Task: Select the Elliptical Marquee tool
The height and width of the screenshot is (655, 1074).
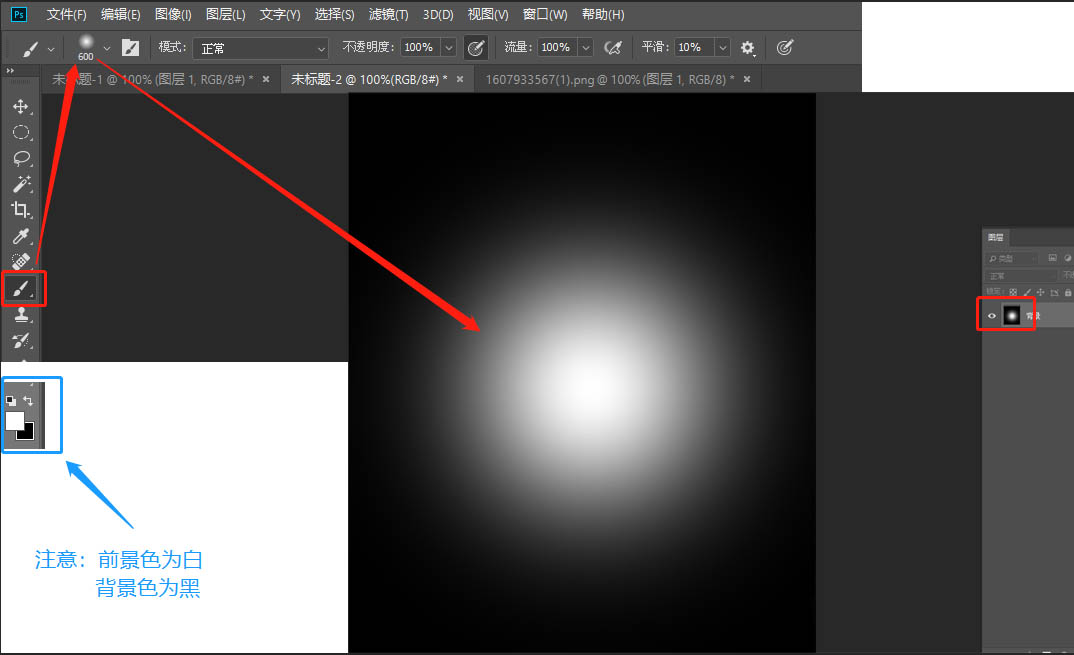Action: 21,131
